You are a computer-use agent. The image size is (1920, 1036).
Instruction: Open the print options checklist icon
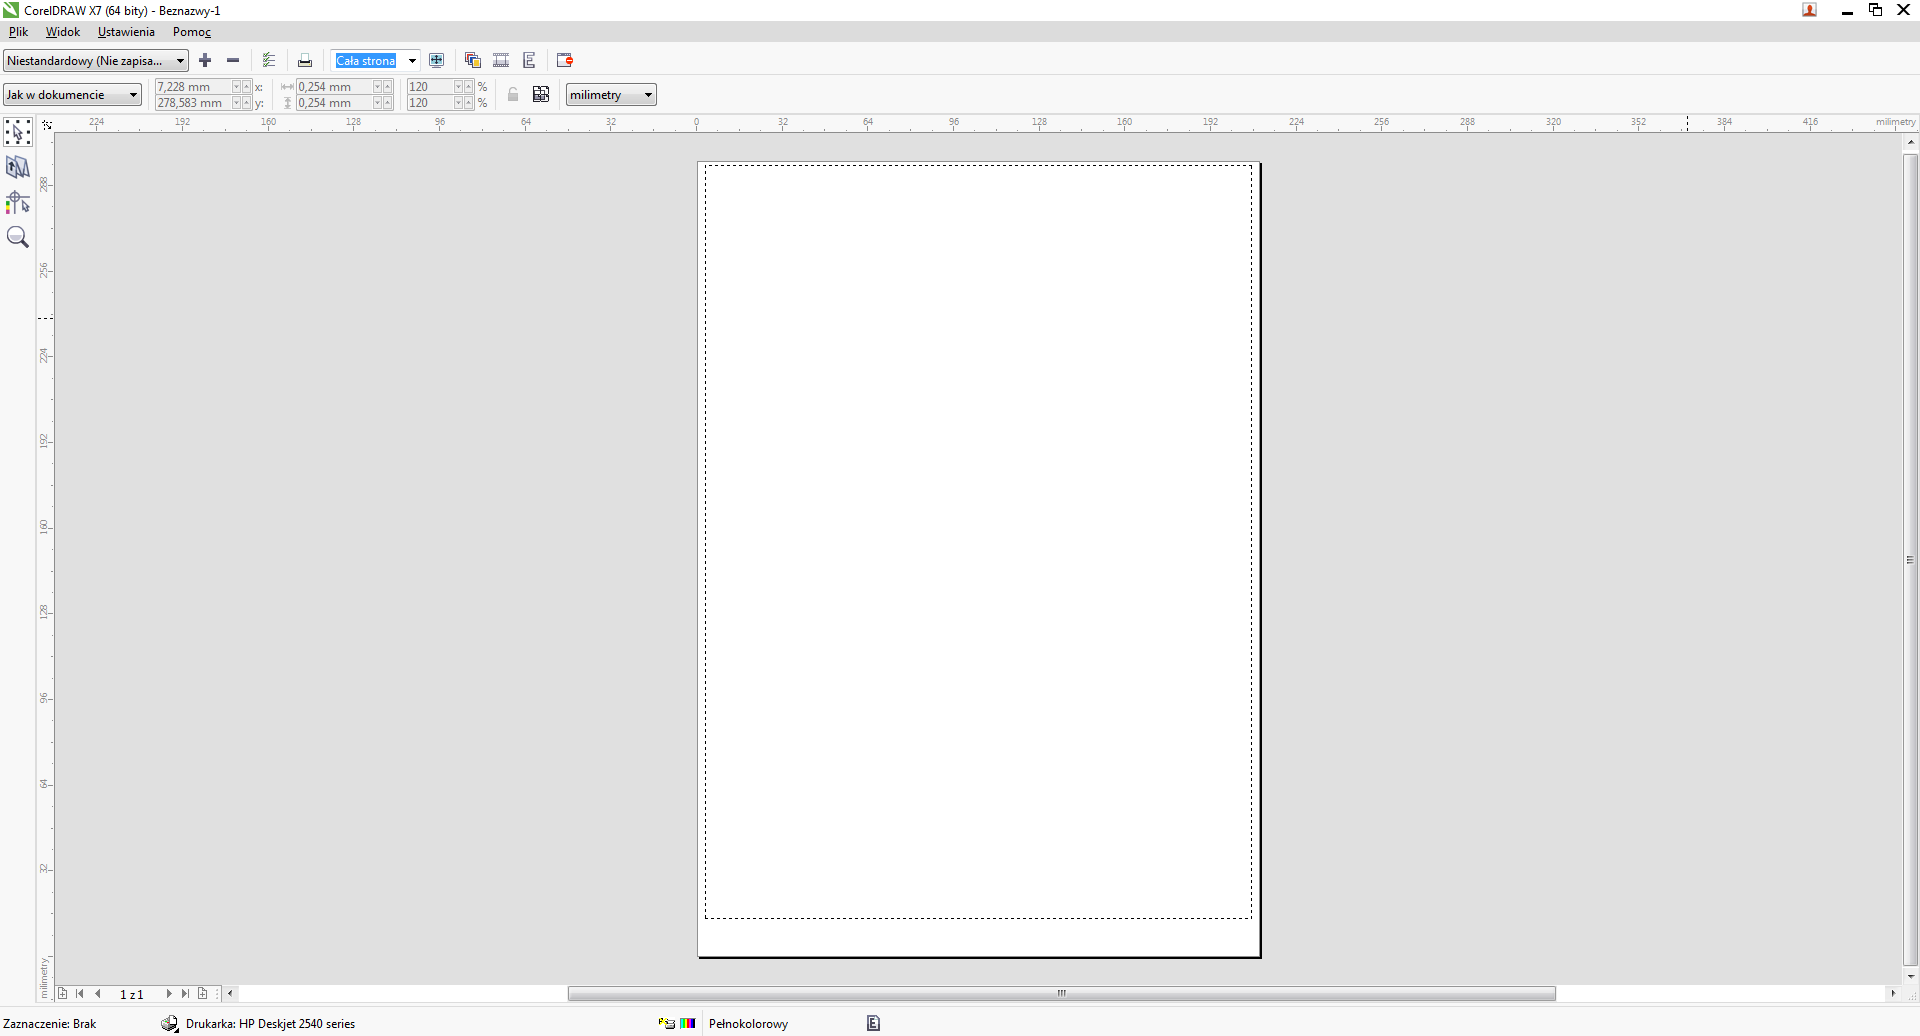(269, 61)
